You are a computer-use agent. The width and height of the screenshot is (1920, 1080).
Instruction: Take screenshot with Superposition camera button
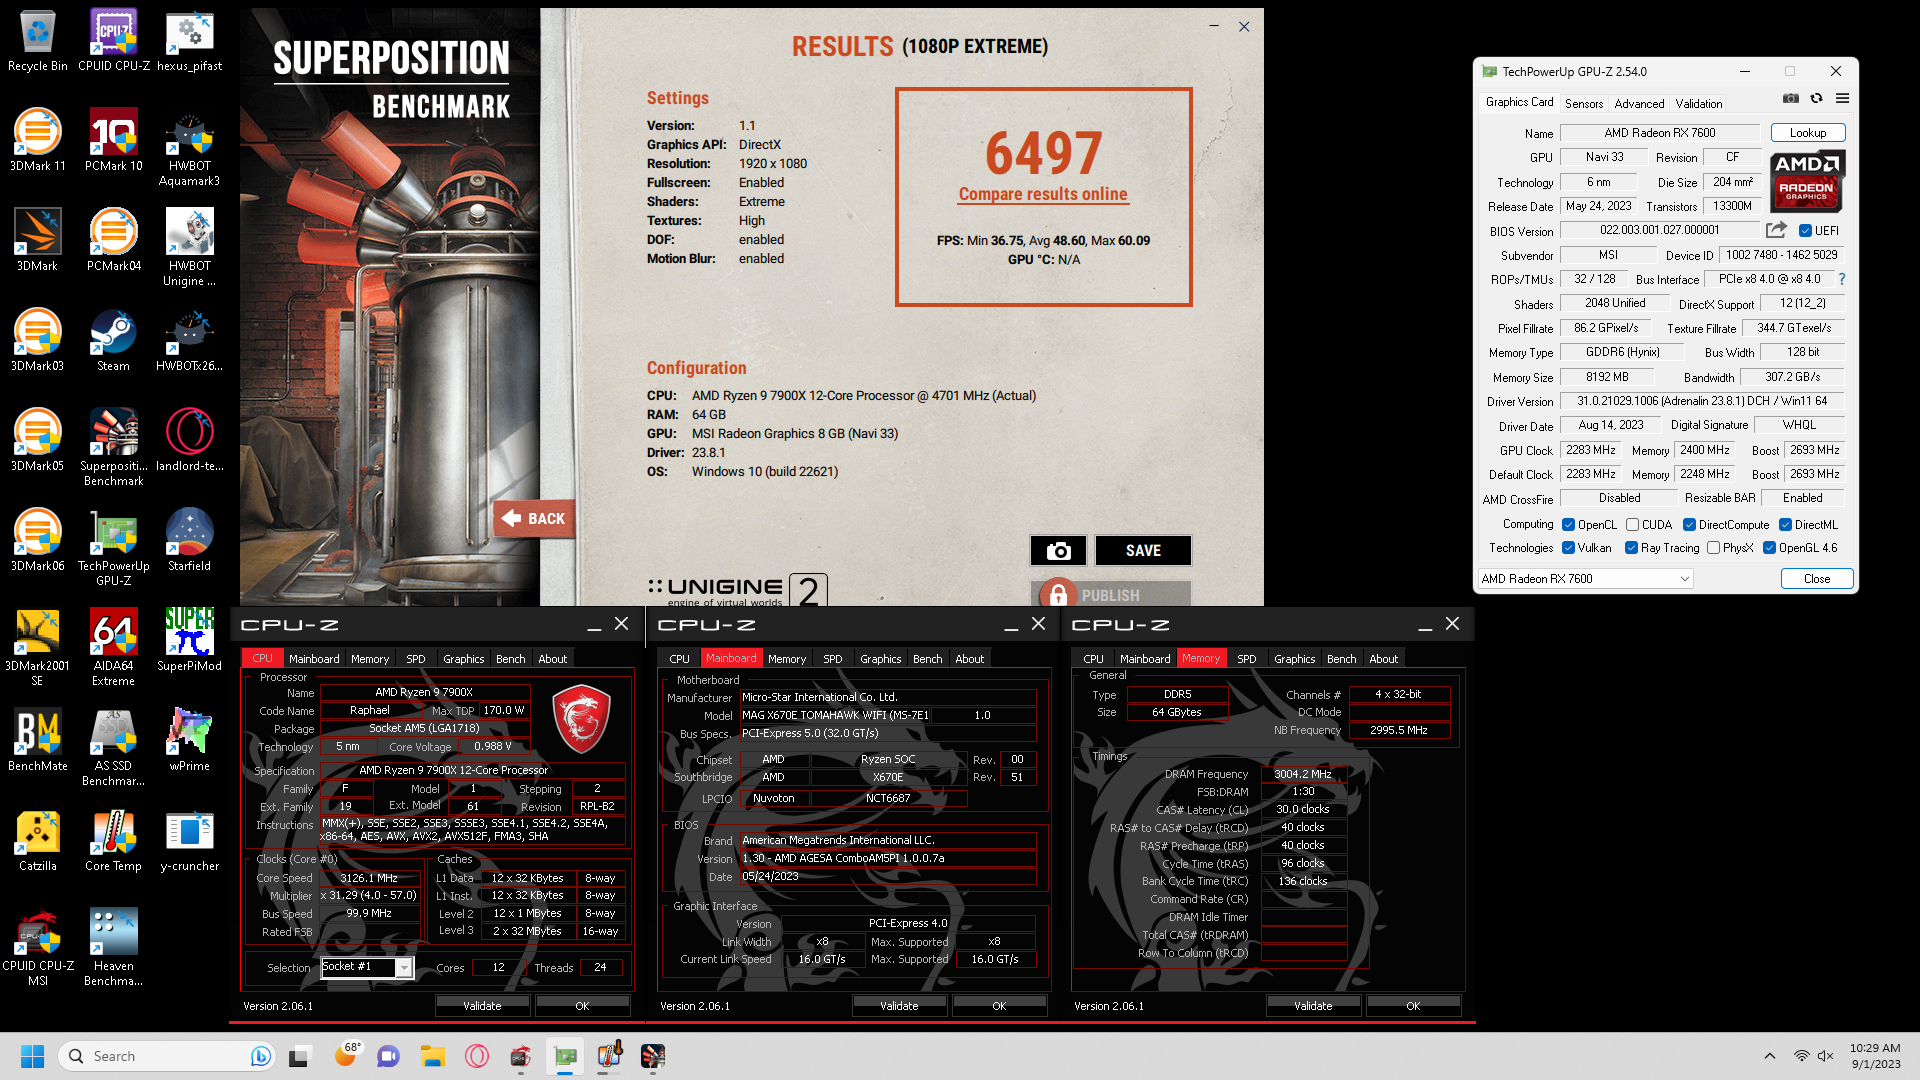[1058, 551]
